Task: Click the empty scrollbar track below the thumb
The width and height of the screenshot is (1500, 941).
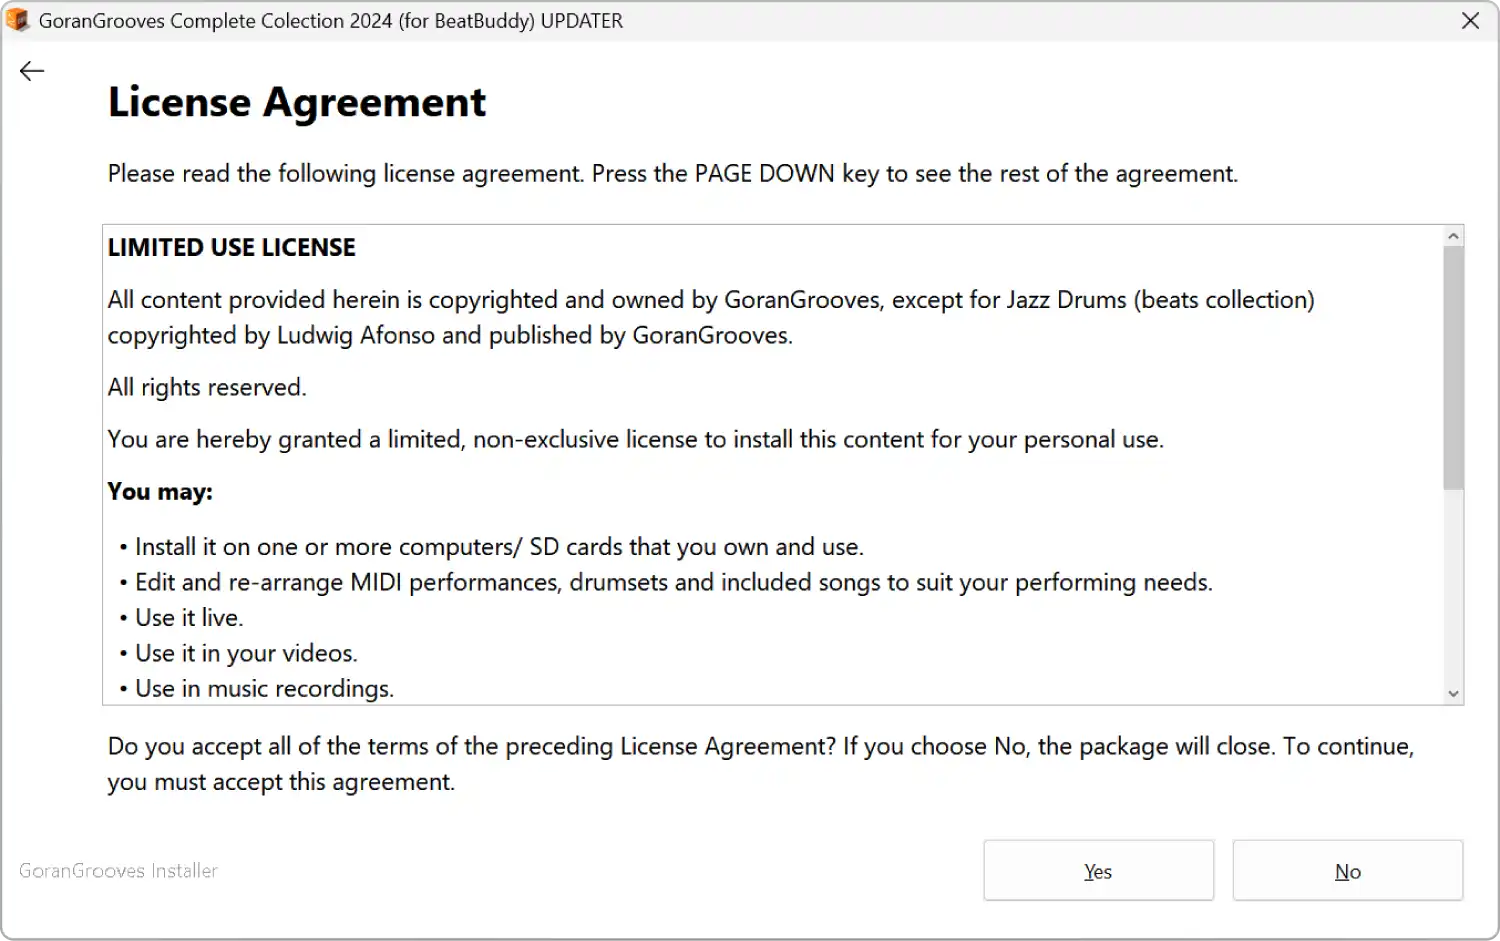Action: pyautogui.click(x=1453, y=586)
